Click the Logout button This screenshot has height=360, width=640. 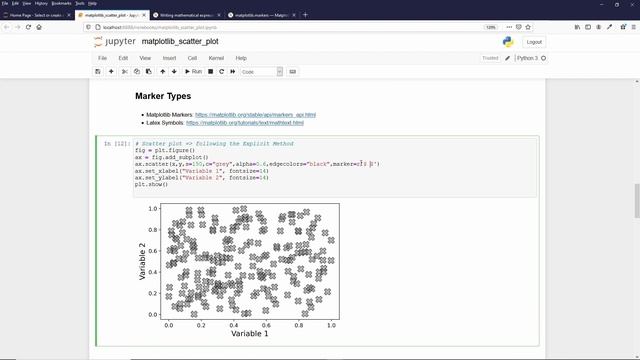534,42
